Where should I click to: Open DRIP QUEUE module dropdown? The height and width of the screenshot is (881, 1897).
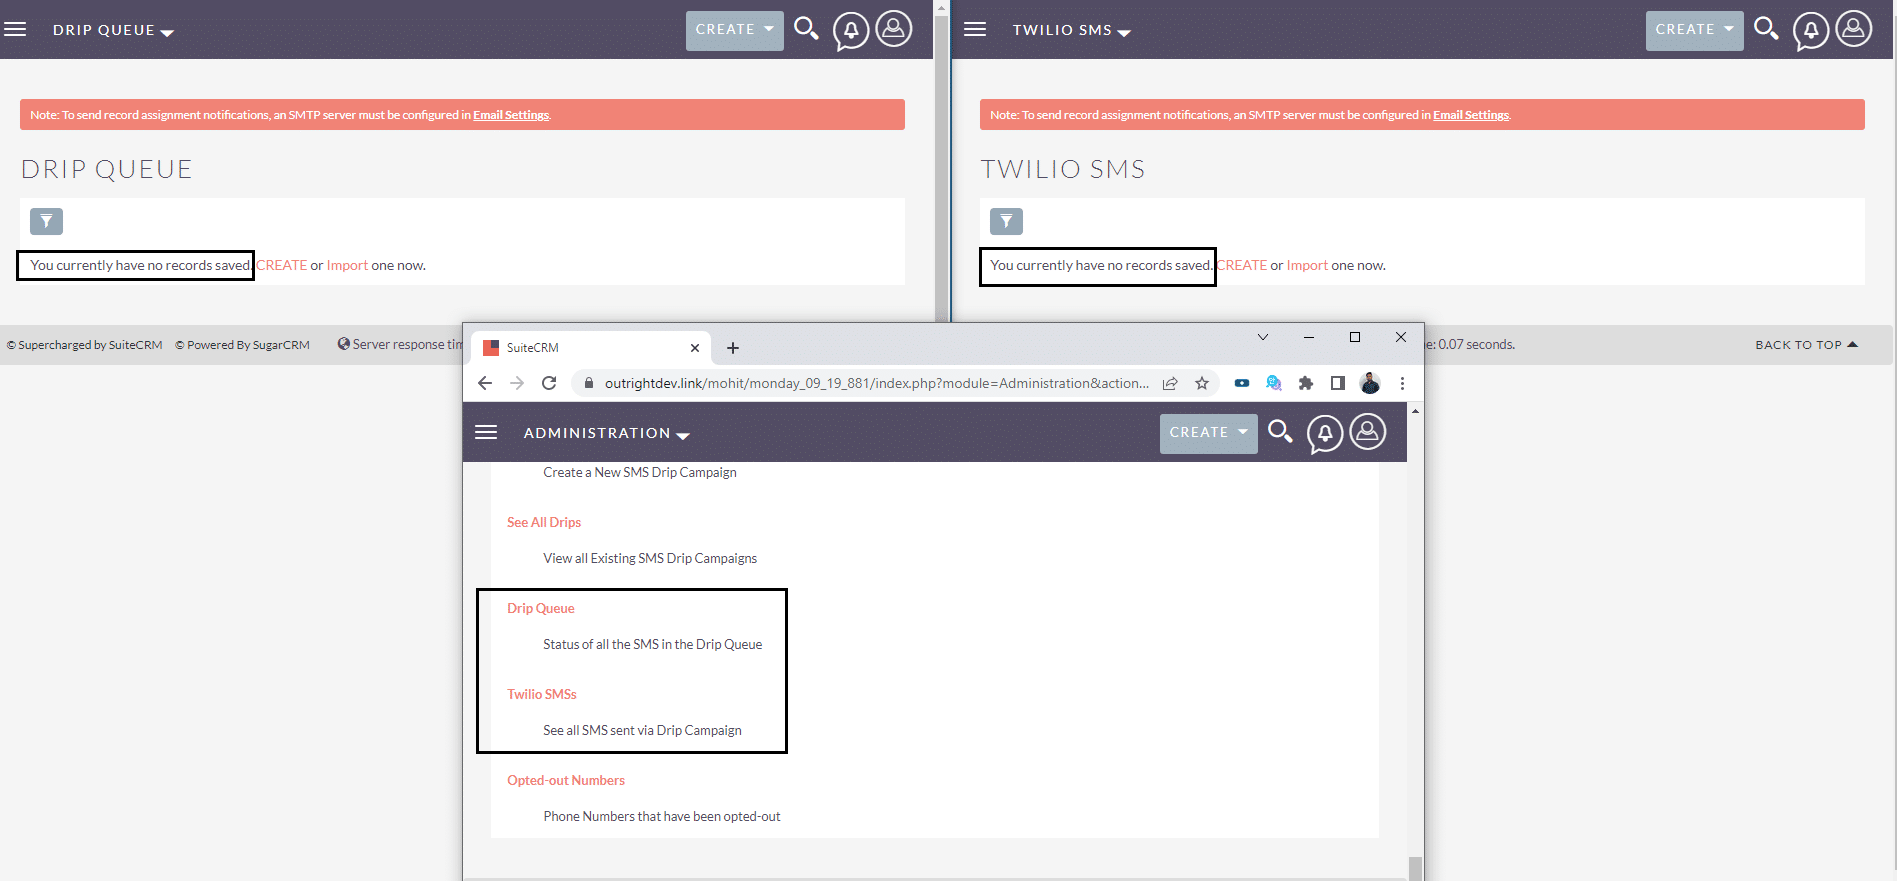coord(113,30)
